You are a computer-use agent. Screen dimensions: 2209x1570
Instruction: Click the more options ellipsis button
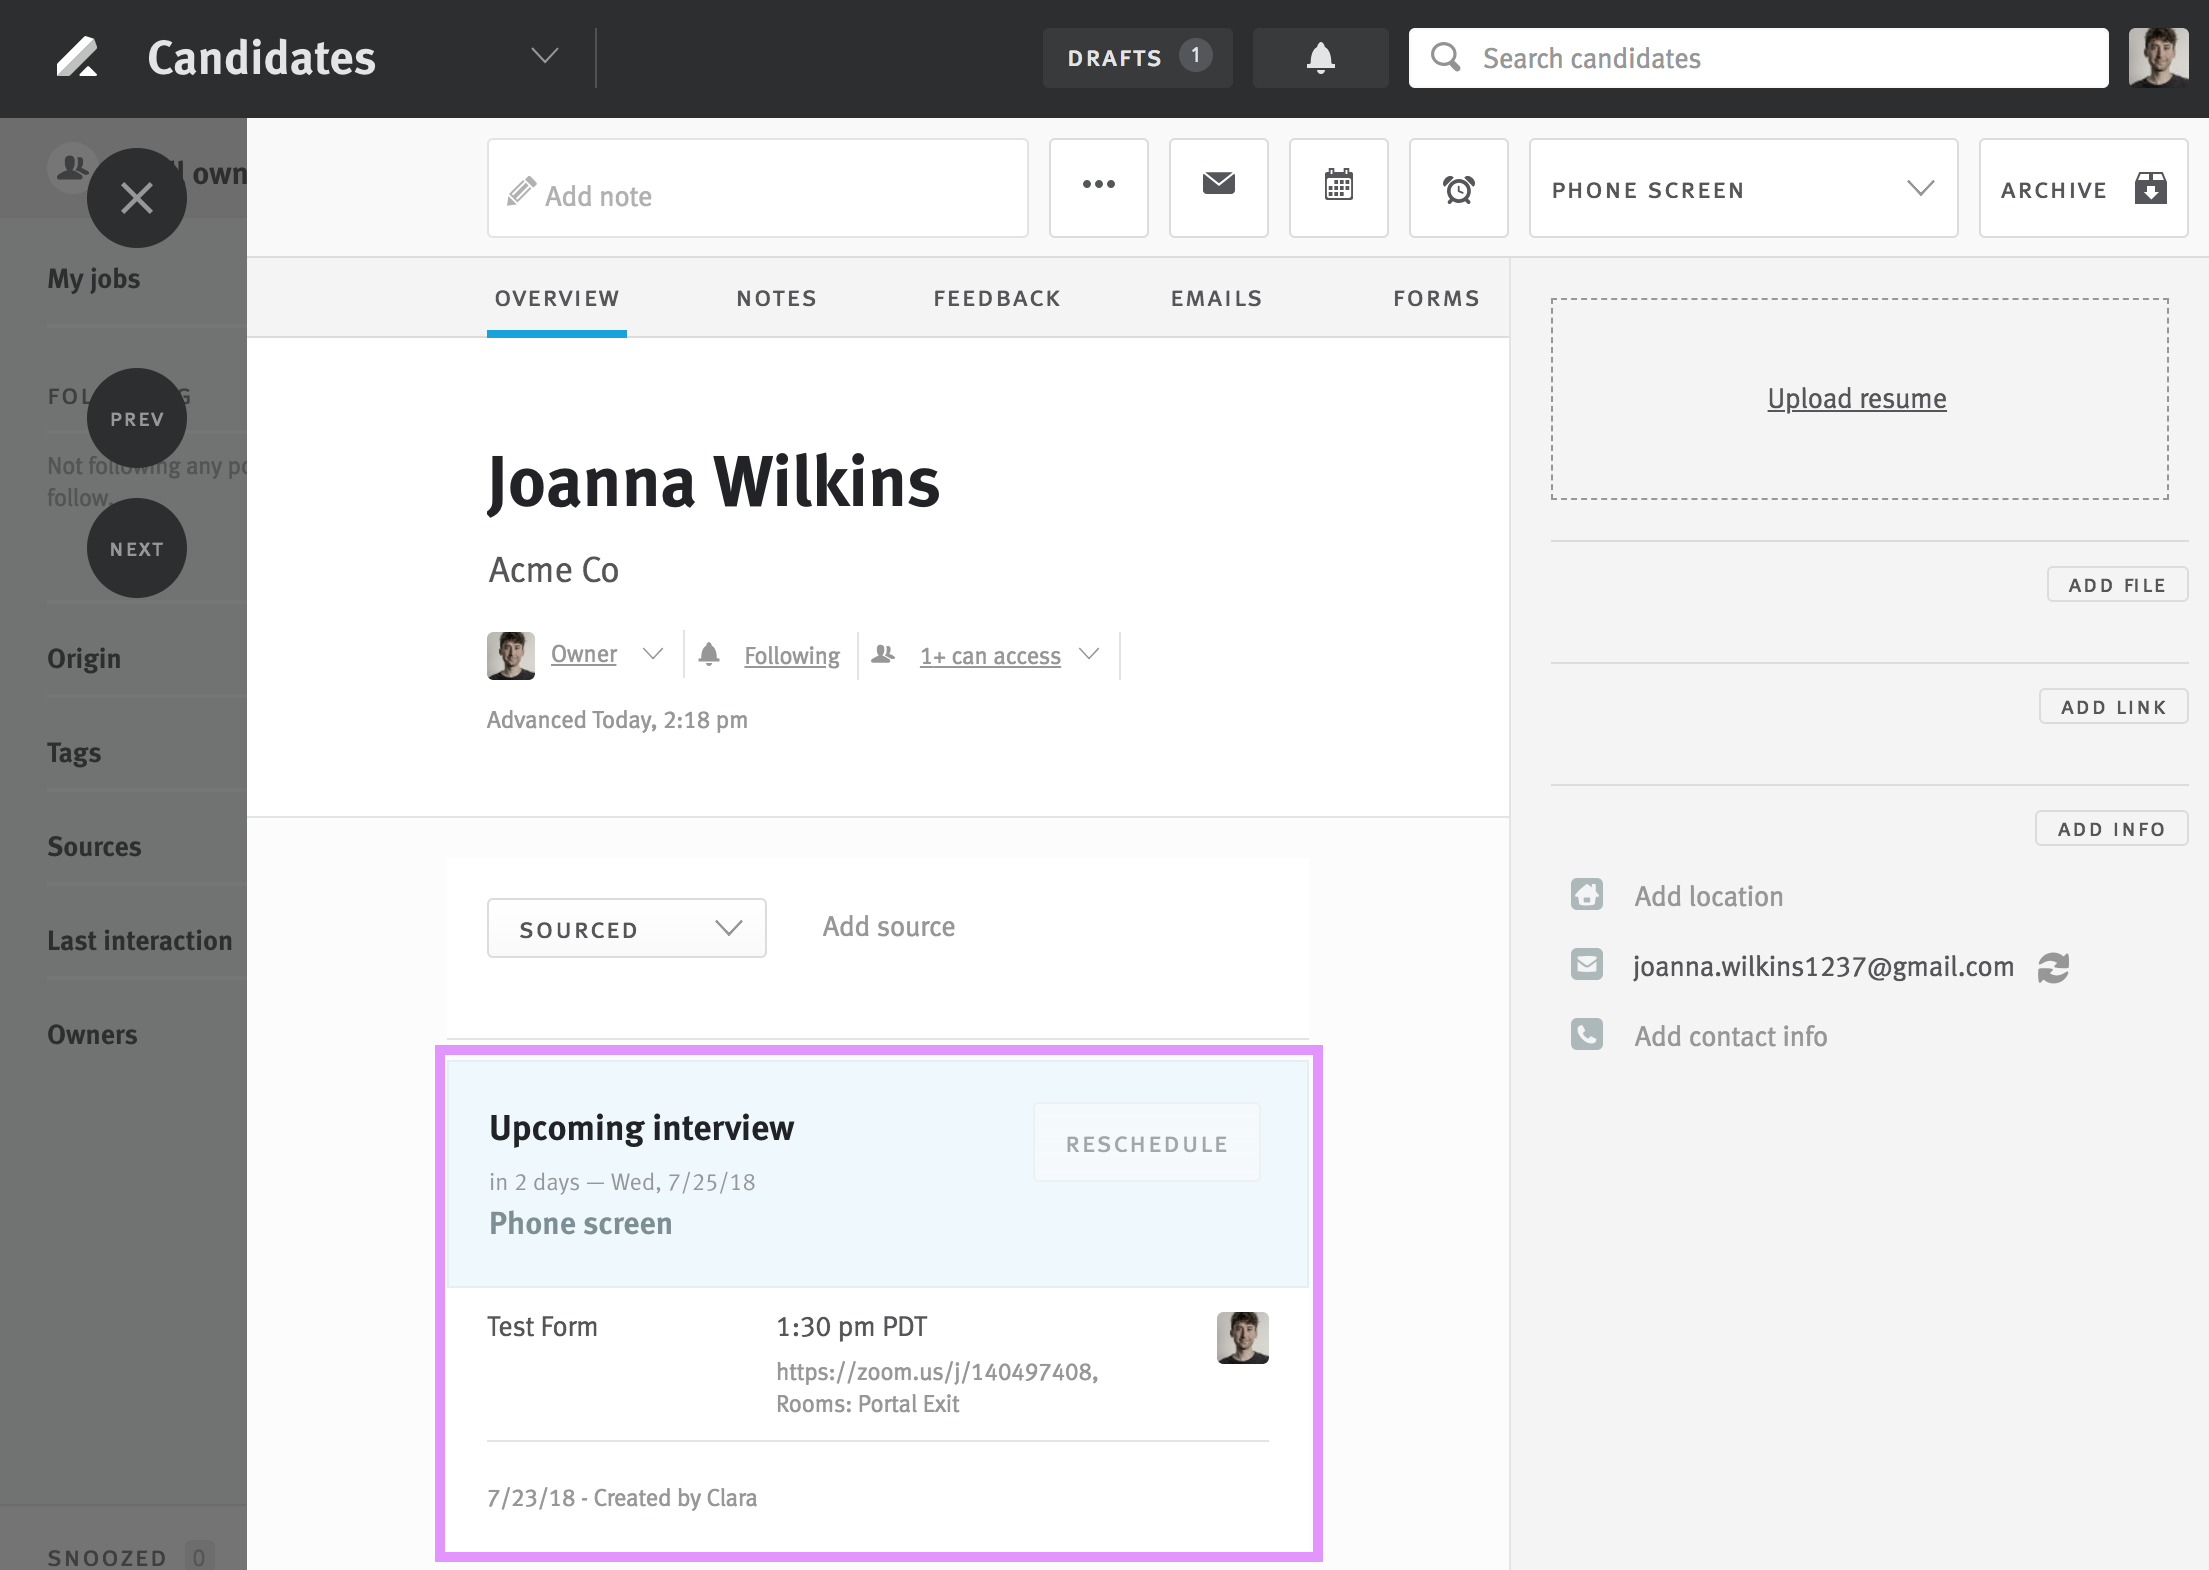(x=1098, y=187)
